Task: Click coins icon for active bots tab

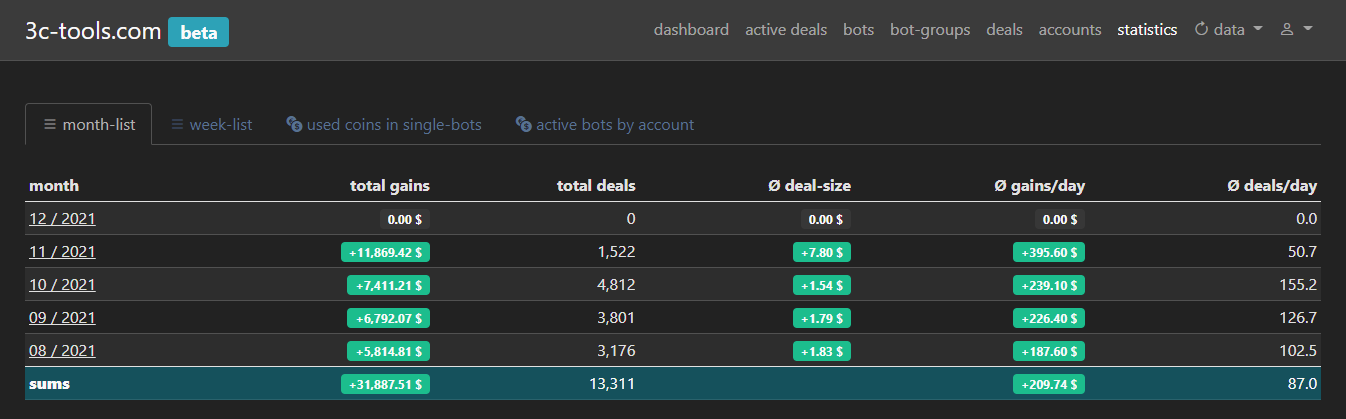Action: pyautogui.click(x=523, y=125)
